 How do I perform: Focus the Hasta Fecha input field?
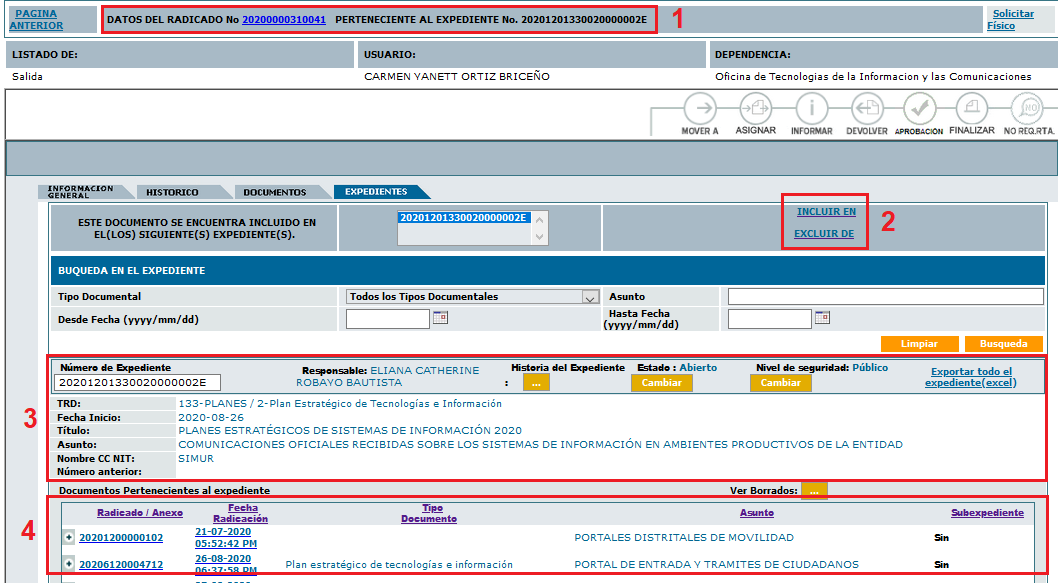769,319
